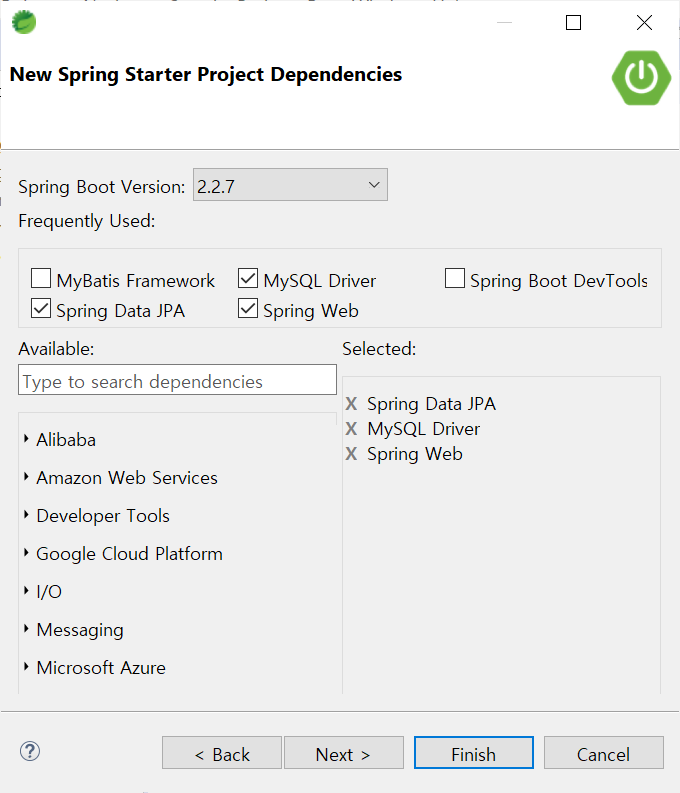Click the Back button

tap(221, 753)
